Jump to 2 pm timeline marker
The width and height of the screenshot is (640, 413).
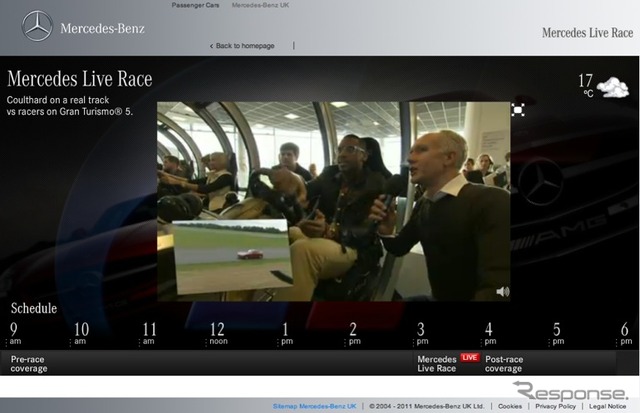(354, 333)
